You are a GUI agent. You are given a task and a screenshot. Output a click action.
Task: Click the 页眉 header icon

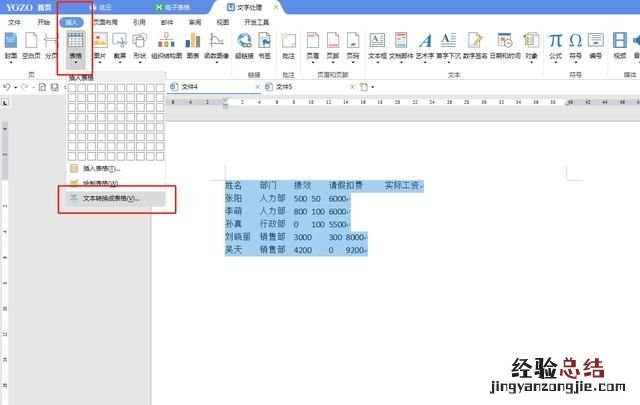click(x=313, y=41)
